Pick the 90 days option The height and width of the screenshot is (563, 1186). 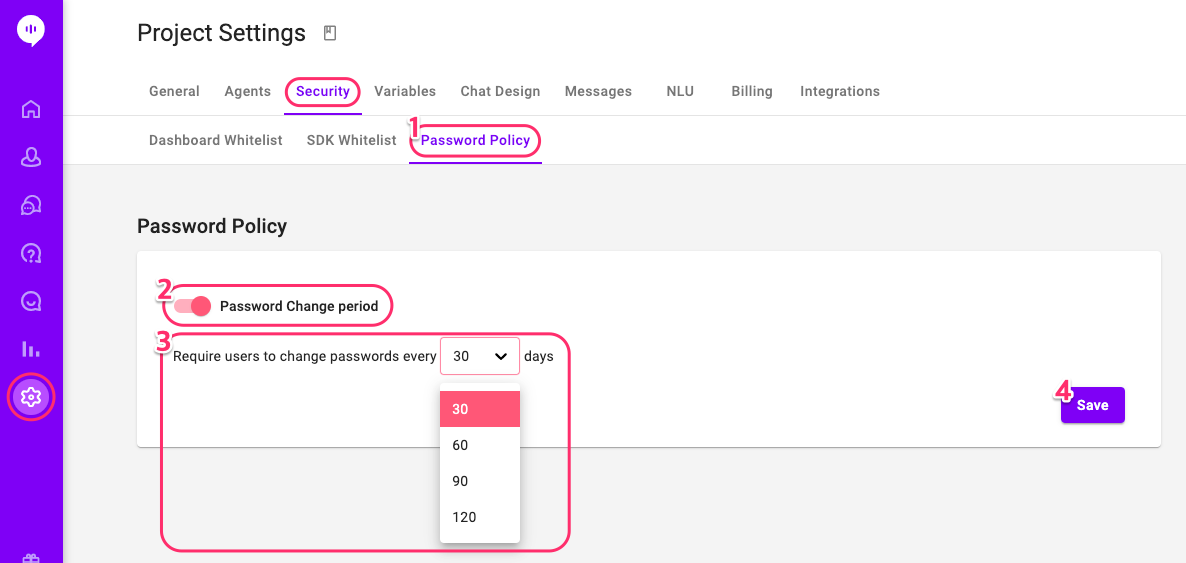[x=480, y=481]
